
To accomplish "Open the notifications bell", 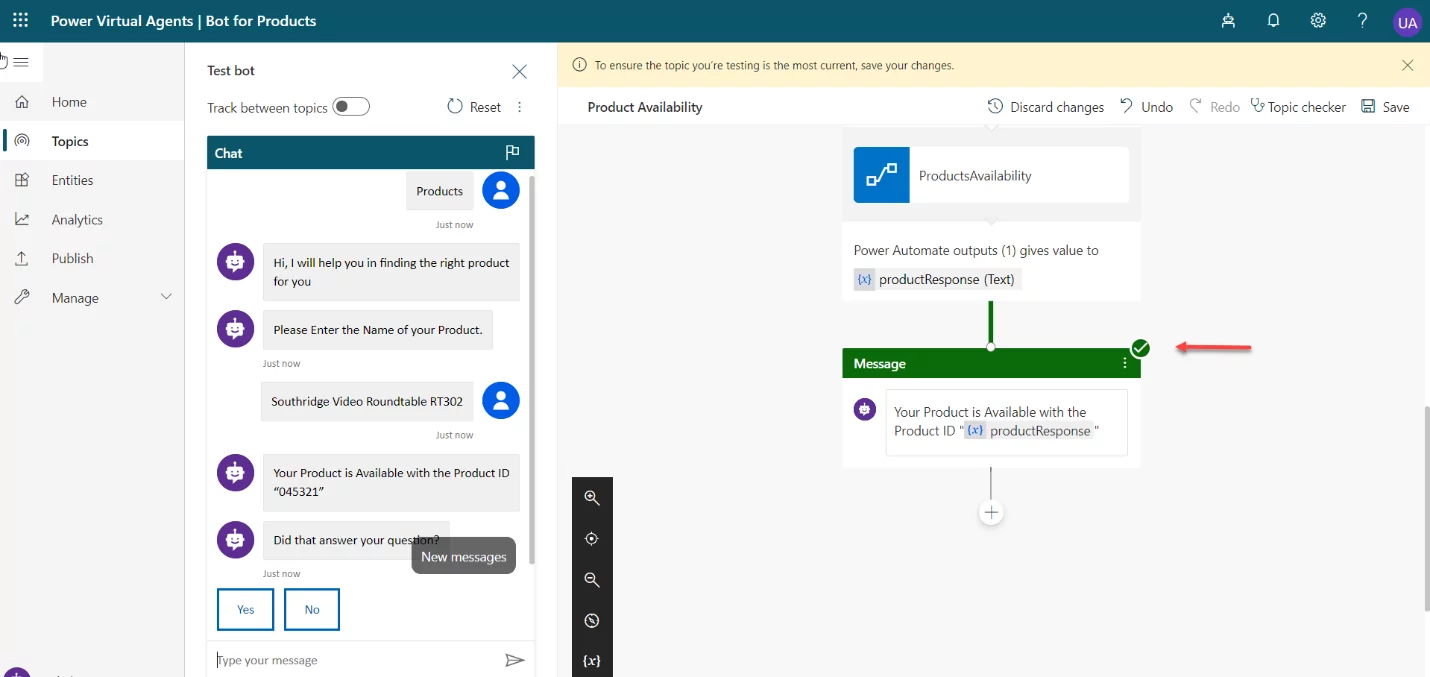I will click(x=1273, y=21).
